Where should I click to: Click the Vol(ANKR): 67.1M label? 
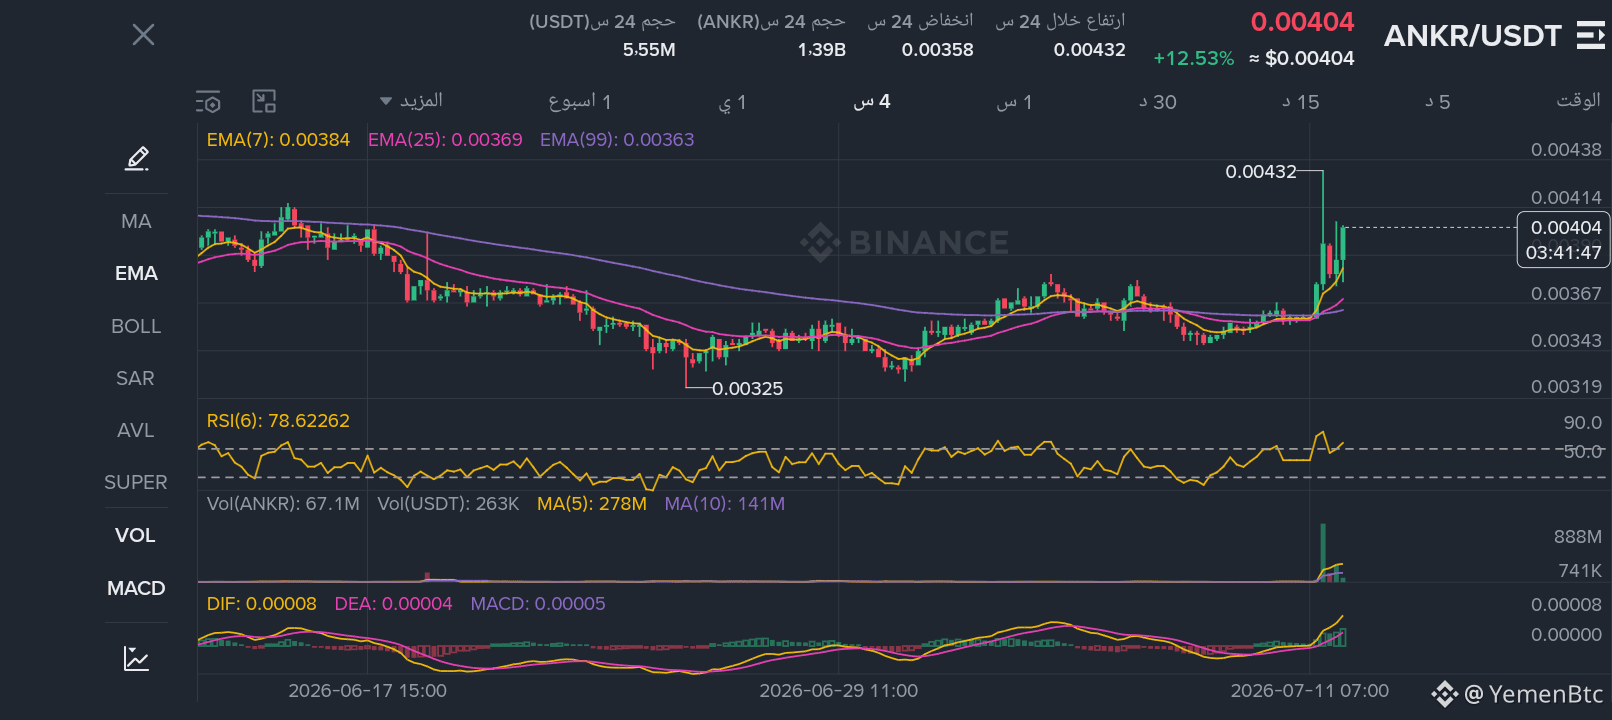click(283, 504)
